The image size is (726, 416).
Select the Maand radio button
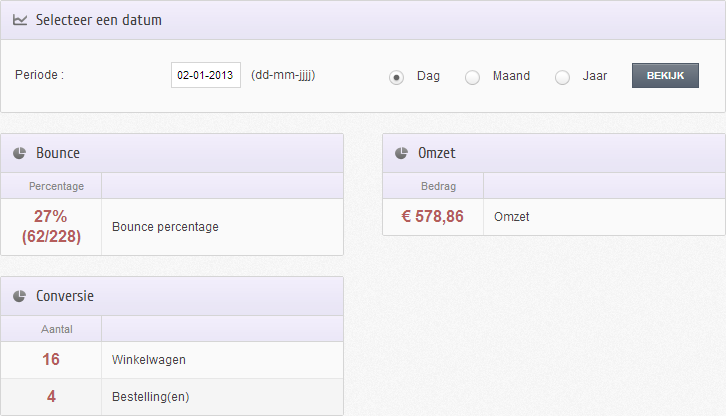[472, 77]
